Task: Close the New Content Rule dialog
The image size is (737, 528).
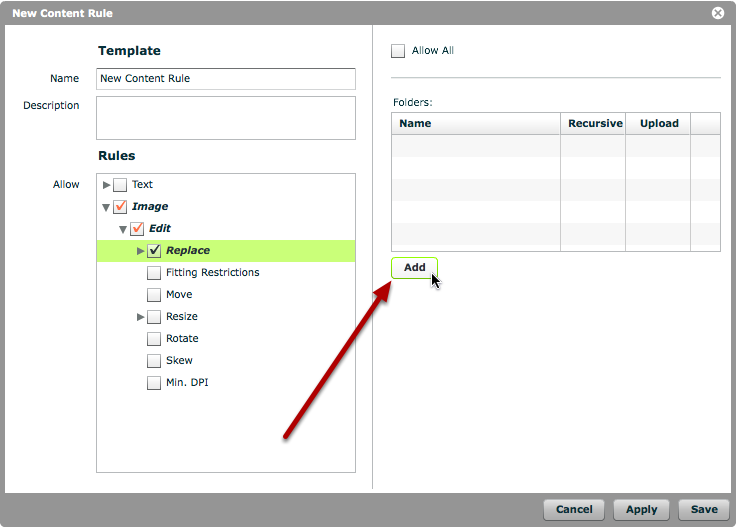Action: (x=717, y=13)
